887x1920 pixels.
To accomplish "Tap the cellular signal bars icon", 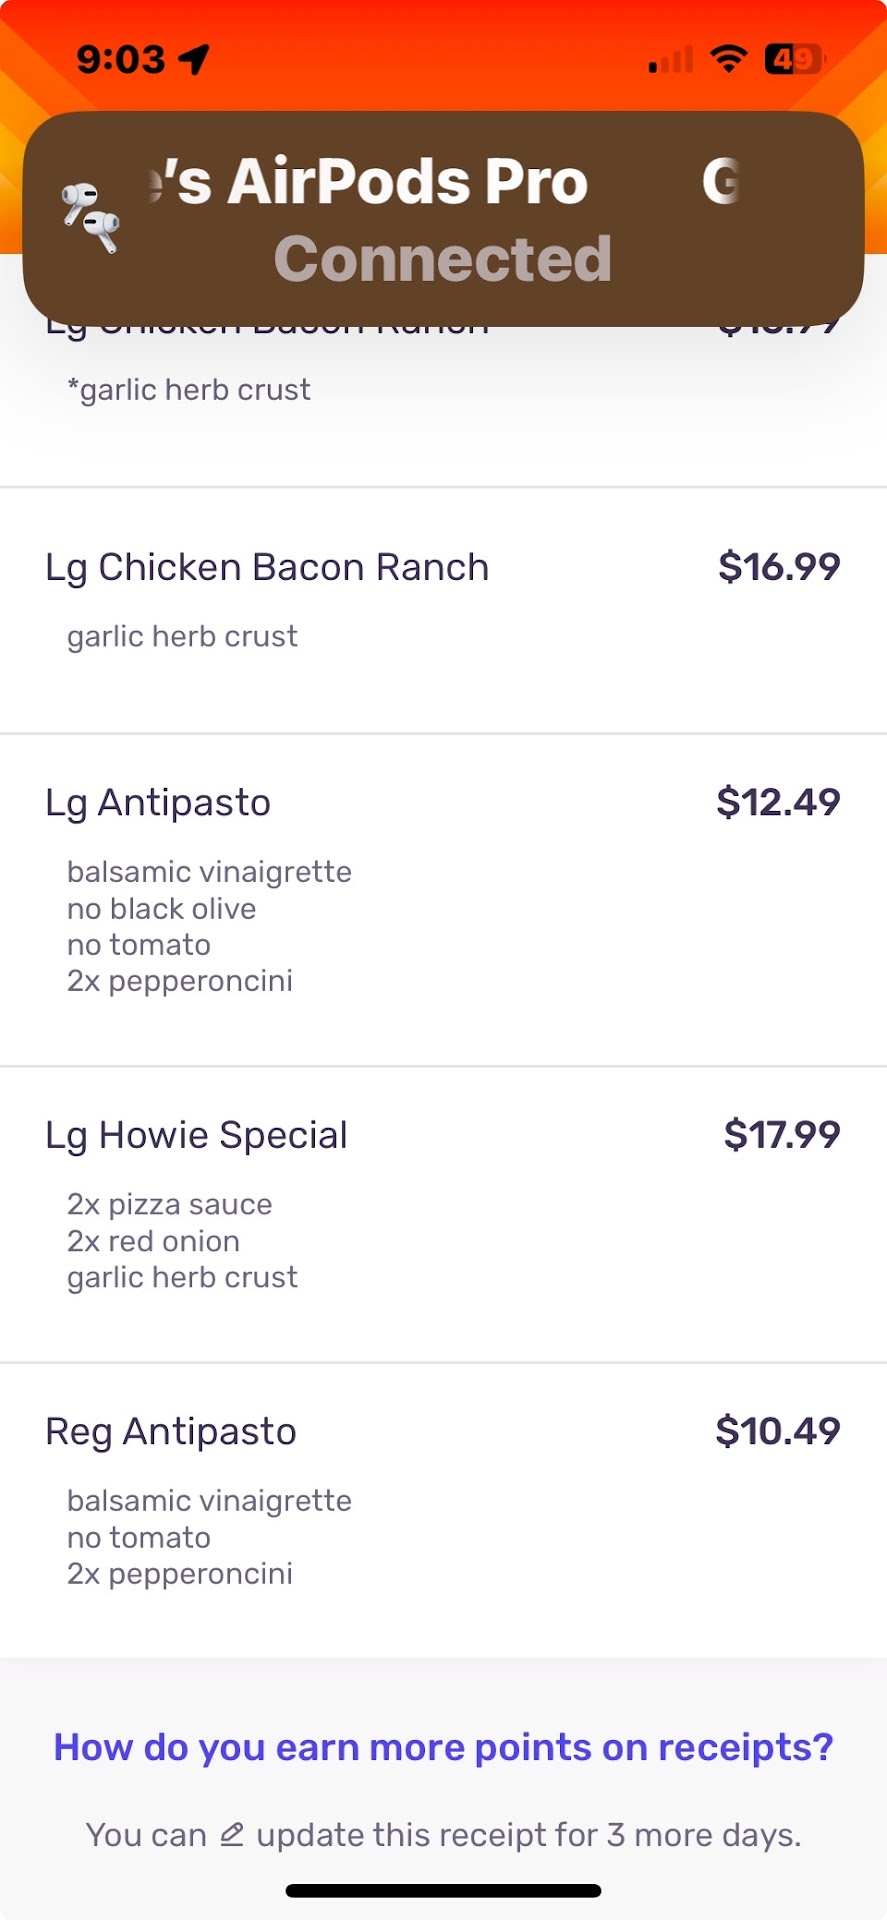I will (671, 60).
